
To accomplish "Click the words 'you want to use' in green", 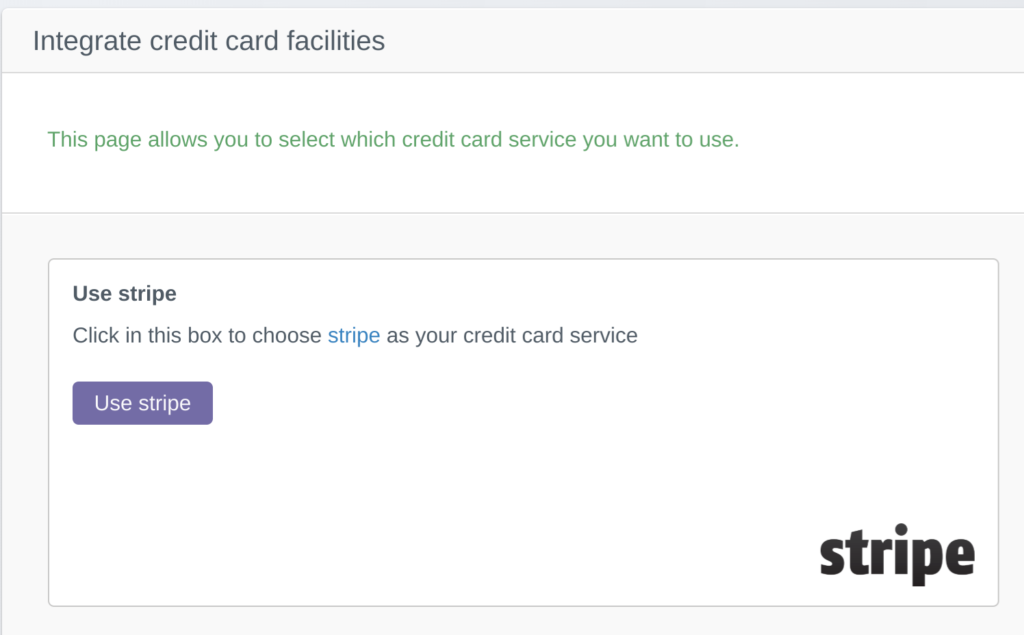I will tap(657, 140).
